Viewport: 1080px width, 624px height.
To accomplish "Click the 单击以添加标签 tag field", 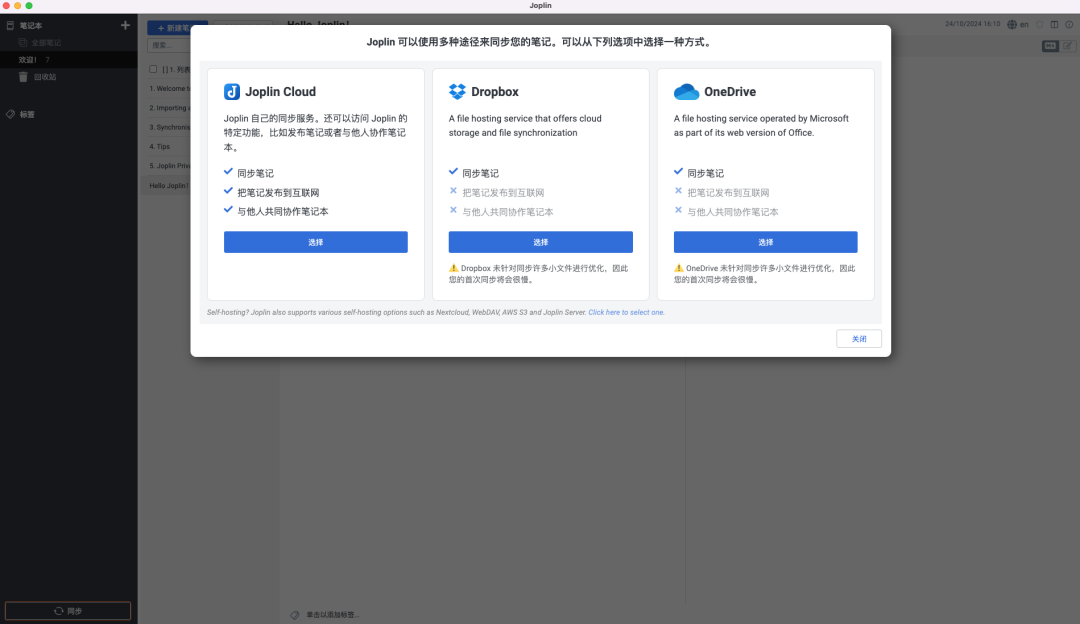I will point(333,615).
